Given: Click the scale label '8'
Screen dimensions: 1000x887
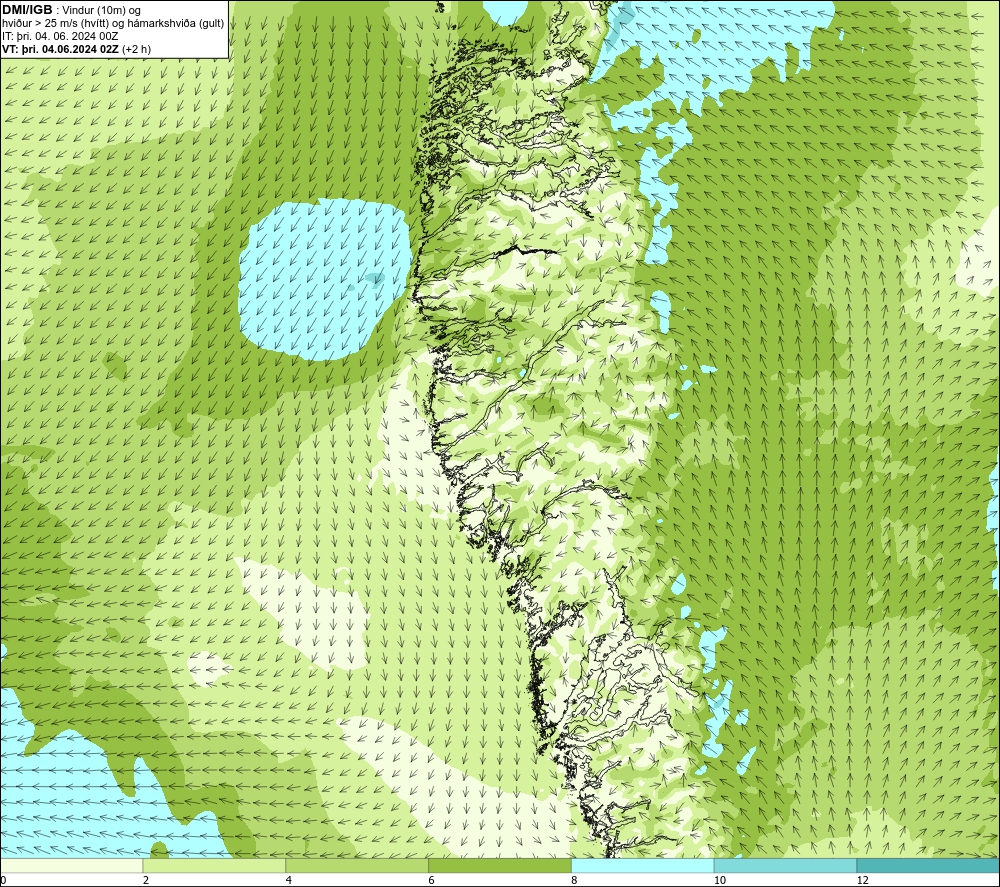Looking at the screenshot, I should click(575, 880).
